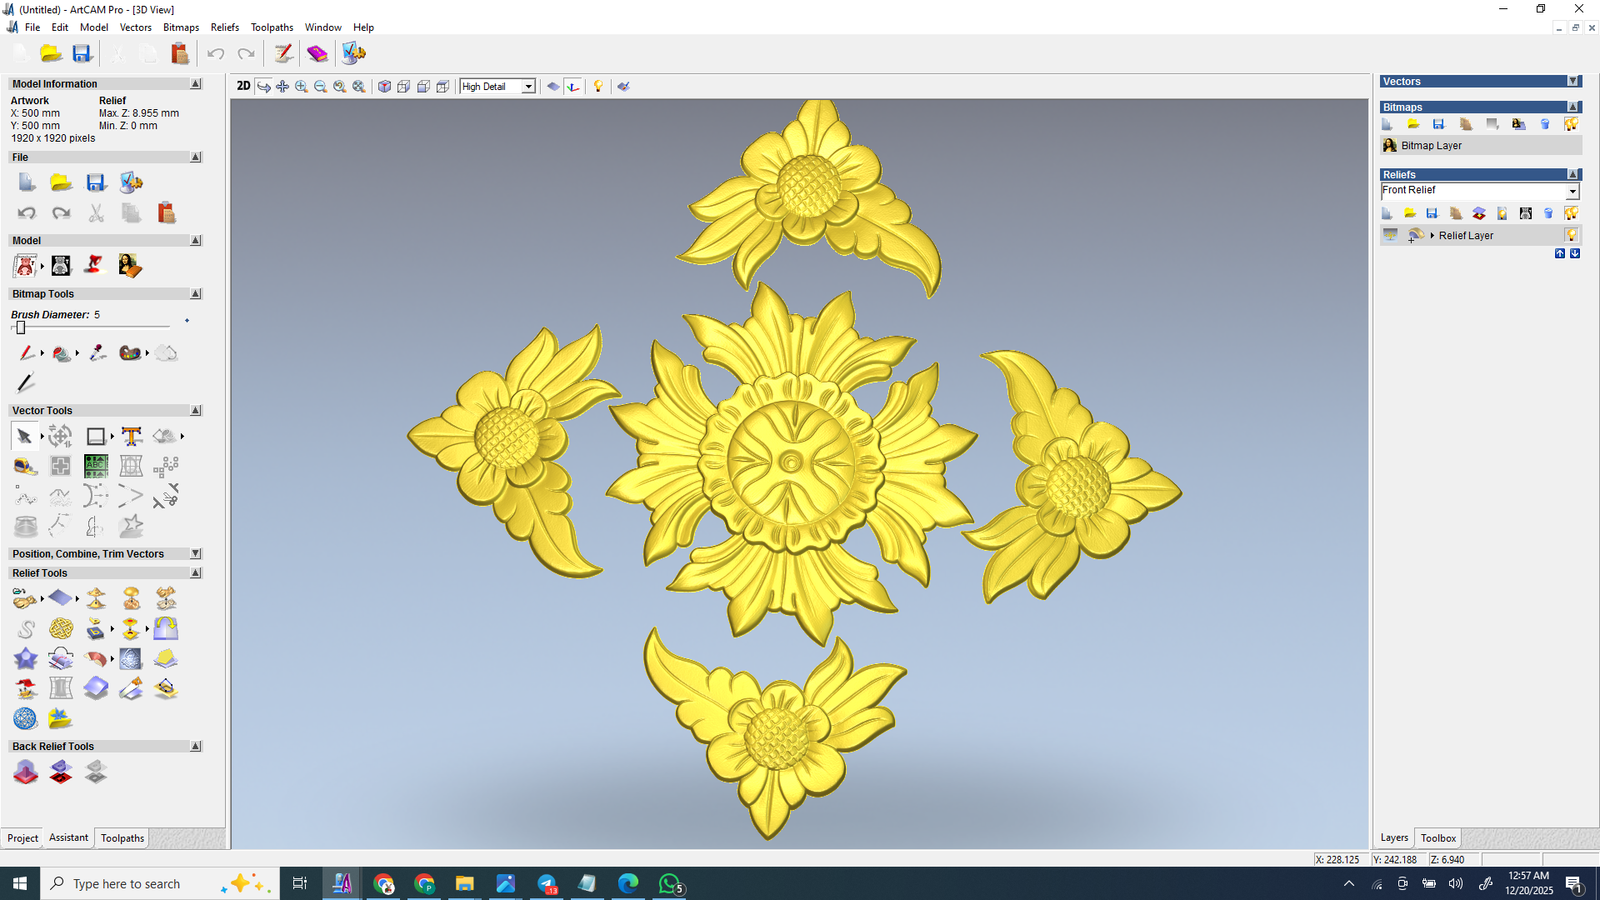
Task: Open the Toolpaths menu
Action: (x=271, y=27)
